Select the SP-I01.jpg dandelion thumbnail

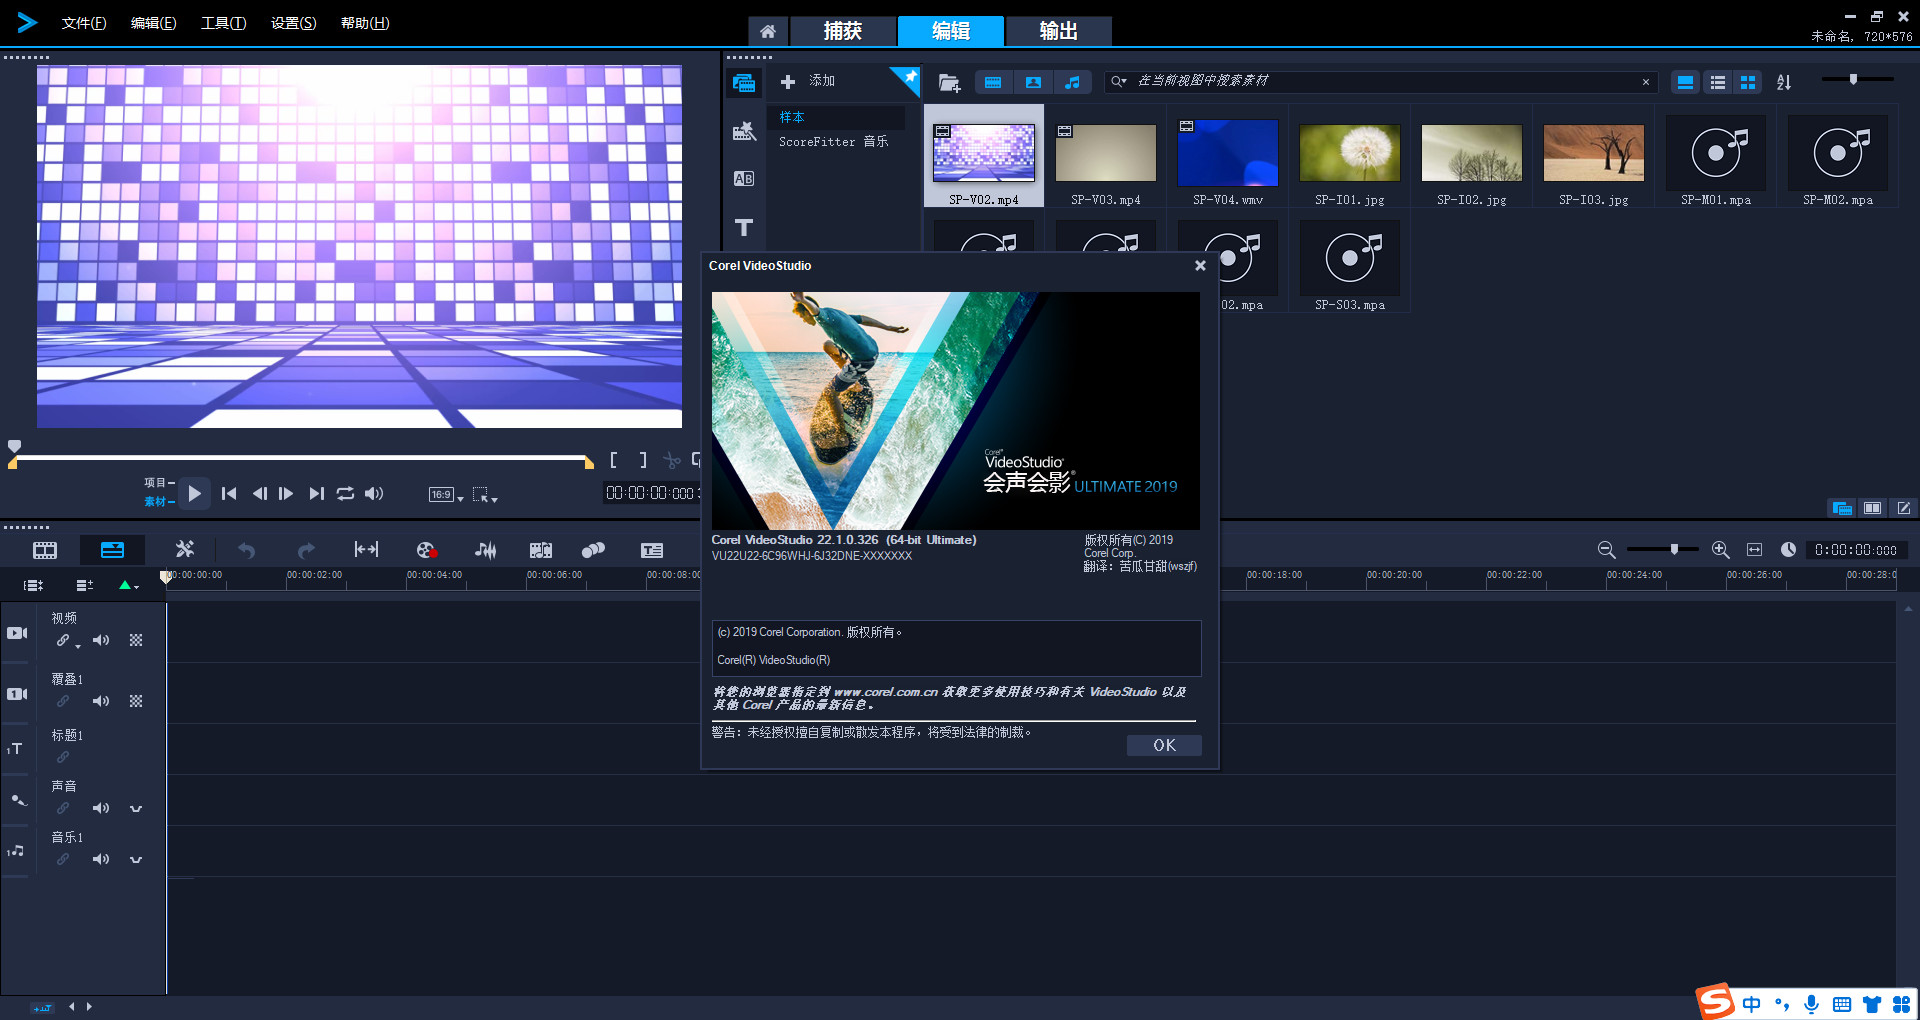[1350, 153]
